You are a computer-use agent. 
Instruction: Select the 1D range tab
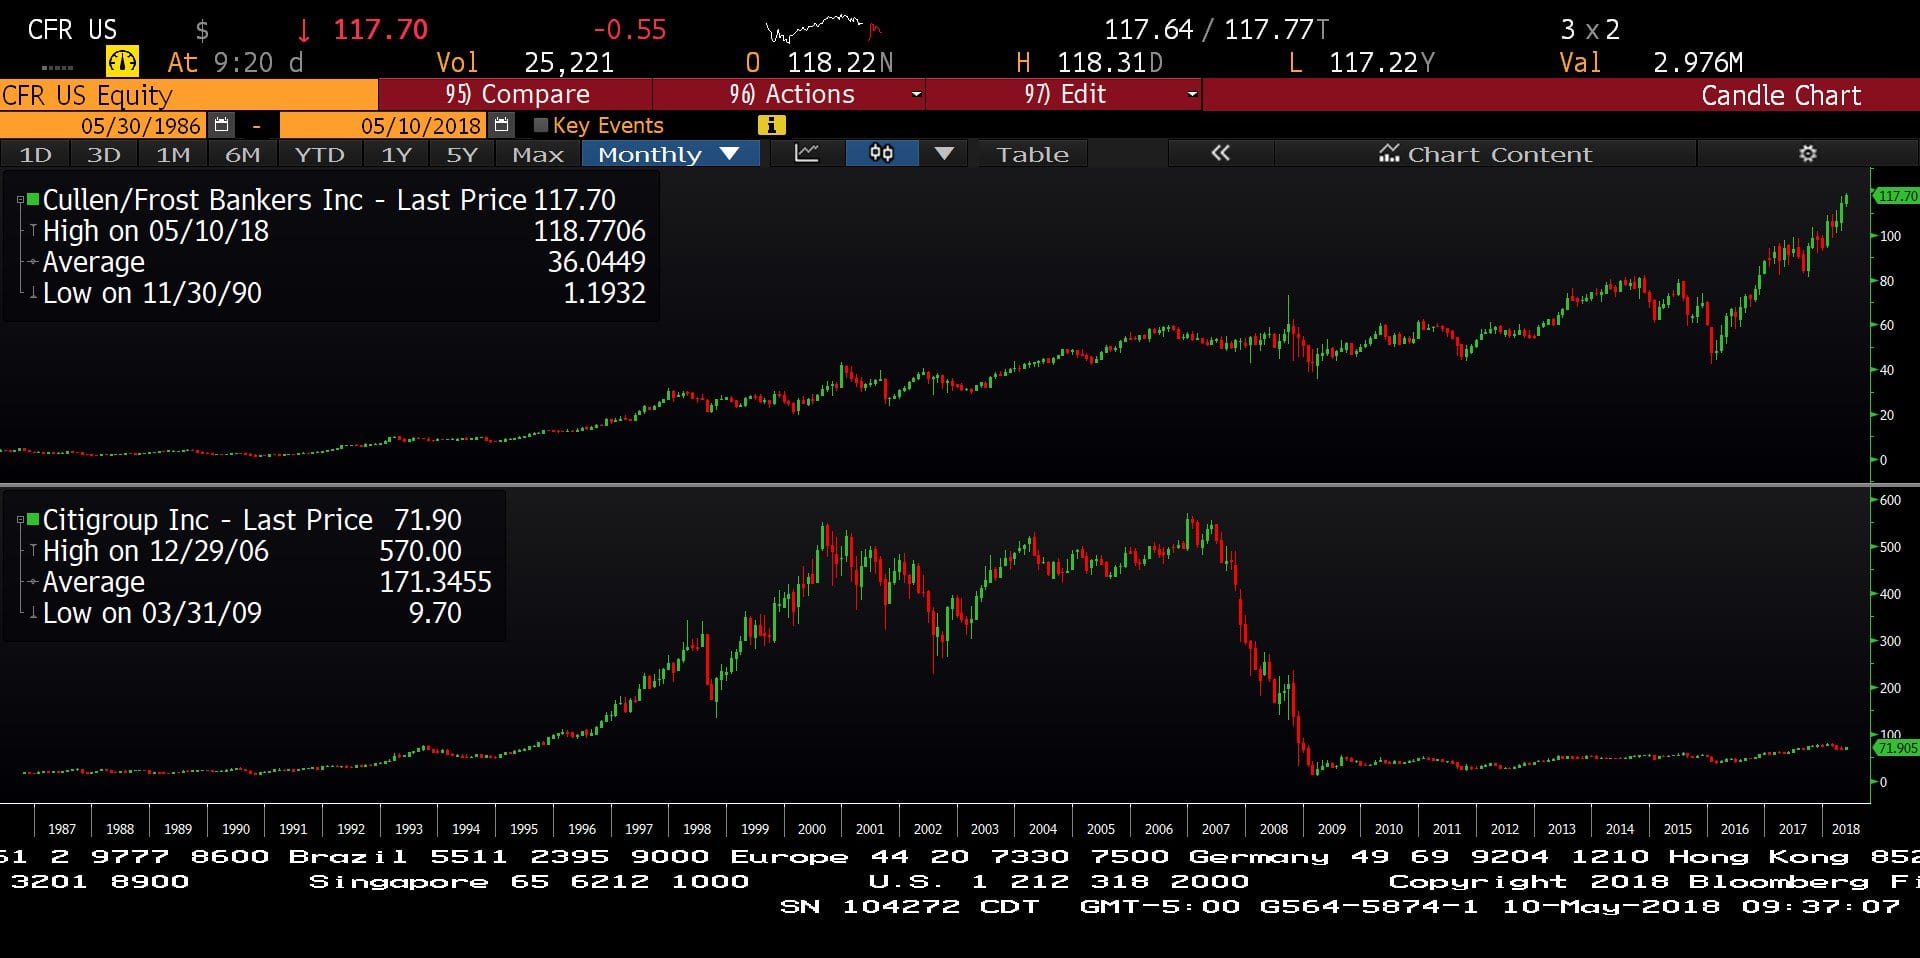[x=35, y=154]
